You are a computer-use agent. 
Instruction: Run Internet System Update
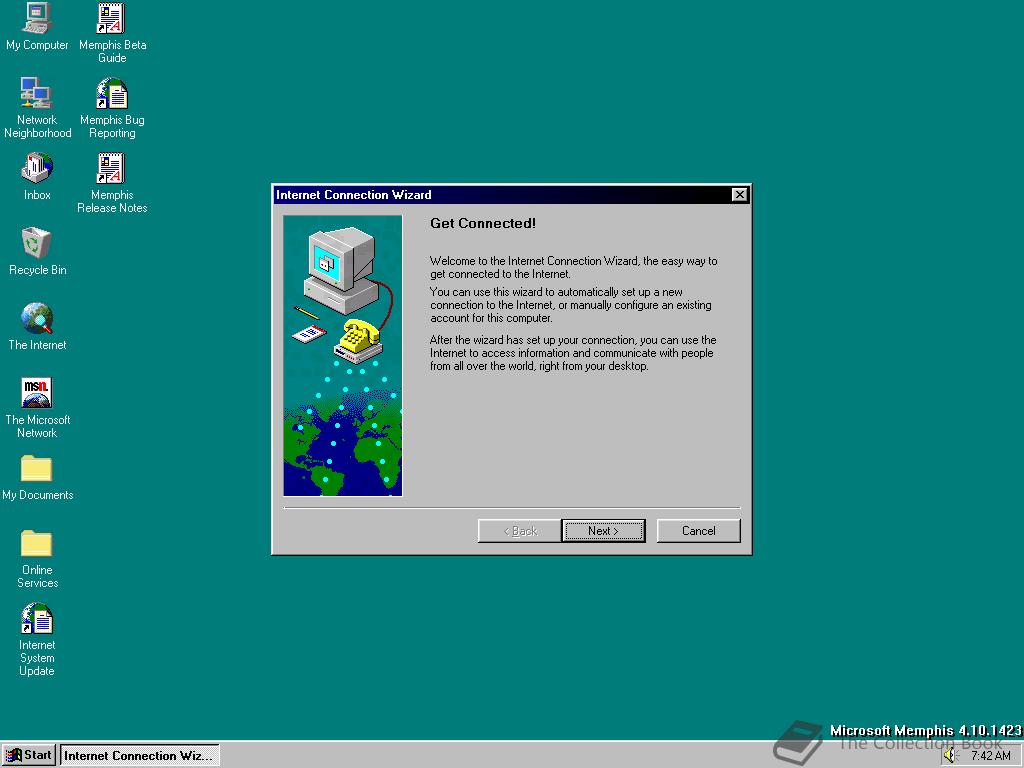click(37, 618)
